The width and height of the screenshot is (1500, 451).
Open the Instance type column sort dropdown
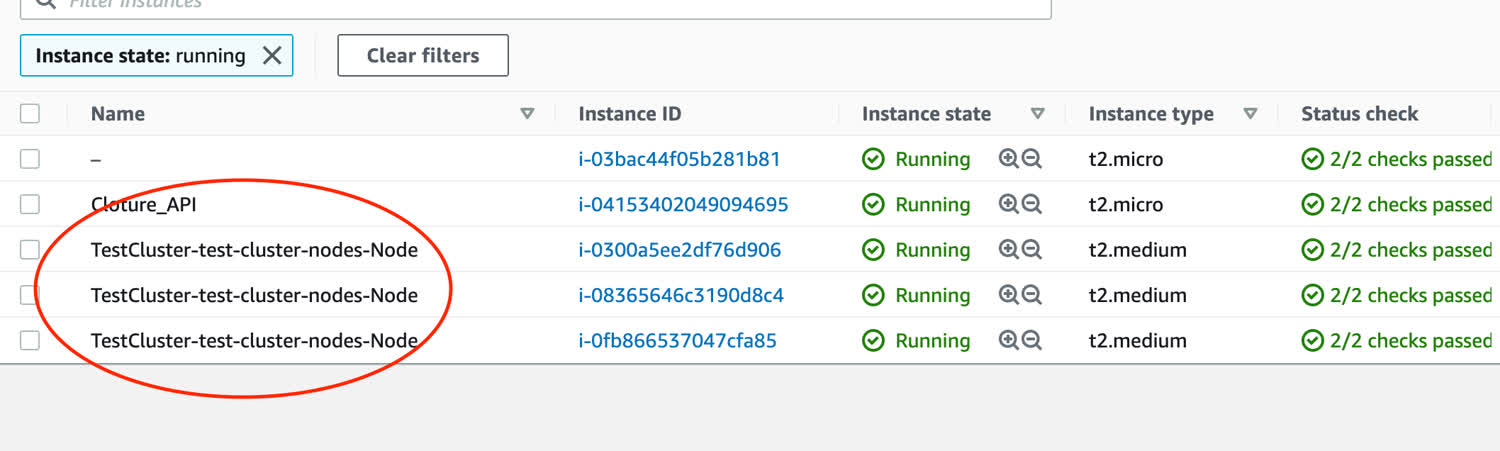(1250, 114)
